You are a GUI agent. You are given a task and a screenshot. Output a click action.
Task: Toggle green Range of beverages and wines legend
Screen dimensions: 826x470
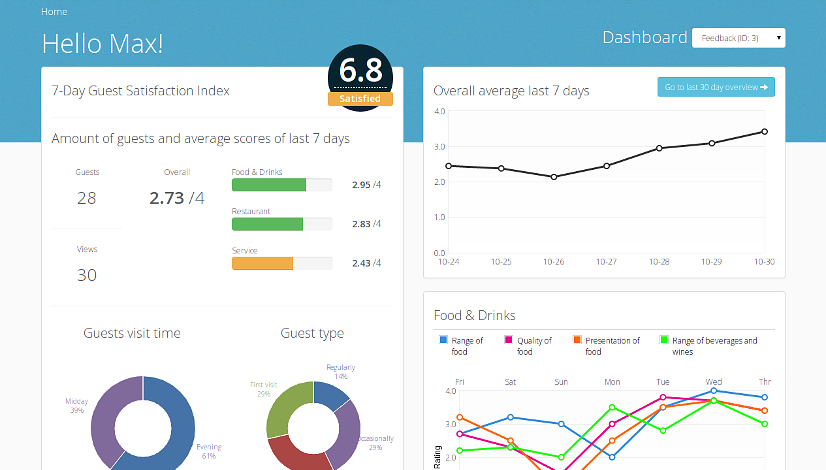pyautogui.click(x=665, y=340)
